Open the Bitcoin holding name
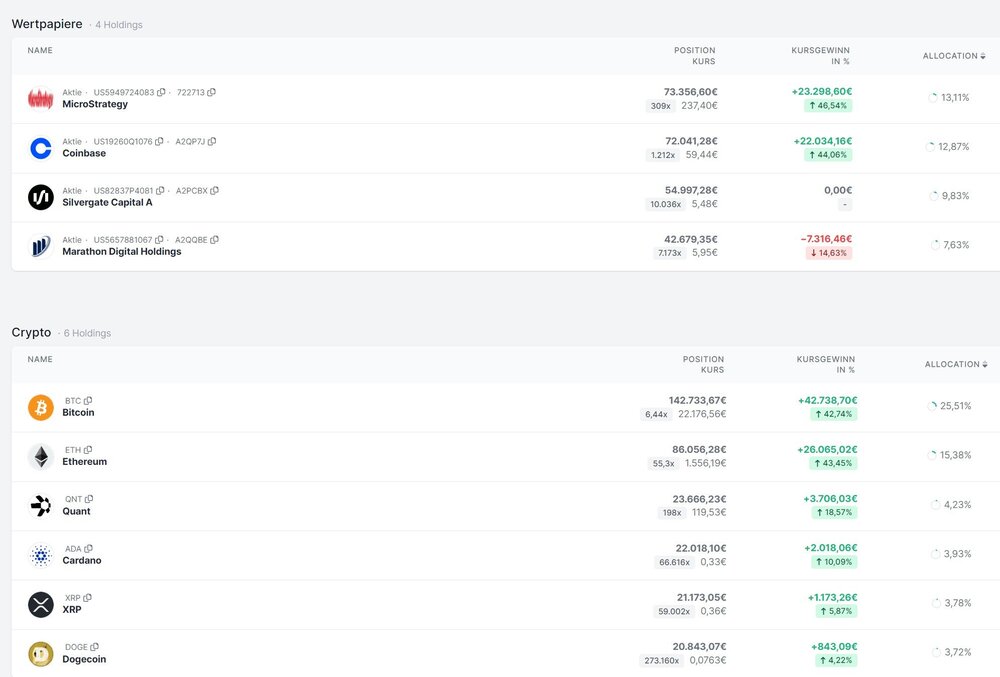 (78, 413)
